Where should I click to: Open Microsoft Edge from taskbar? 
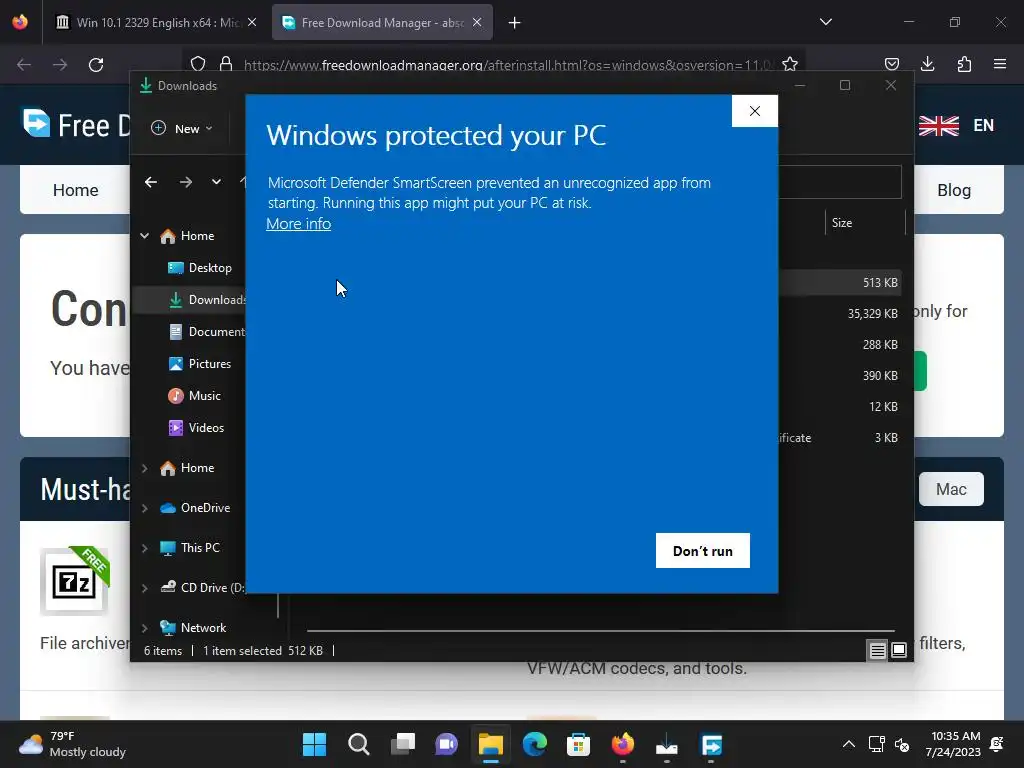click(x=534, y=744)
